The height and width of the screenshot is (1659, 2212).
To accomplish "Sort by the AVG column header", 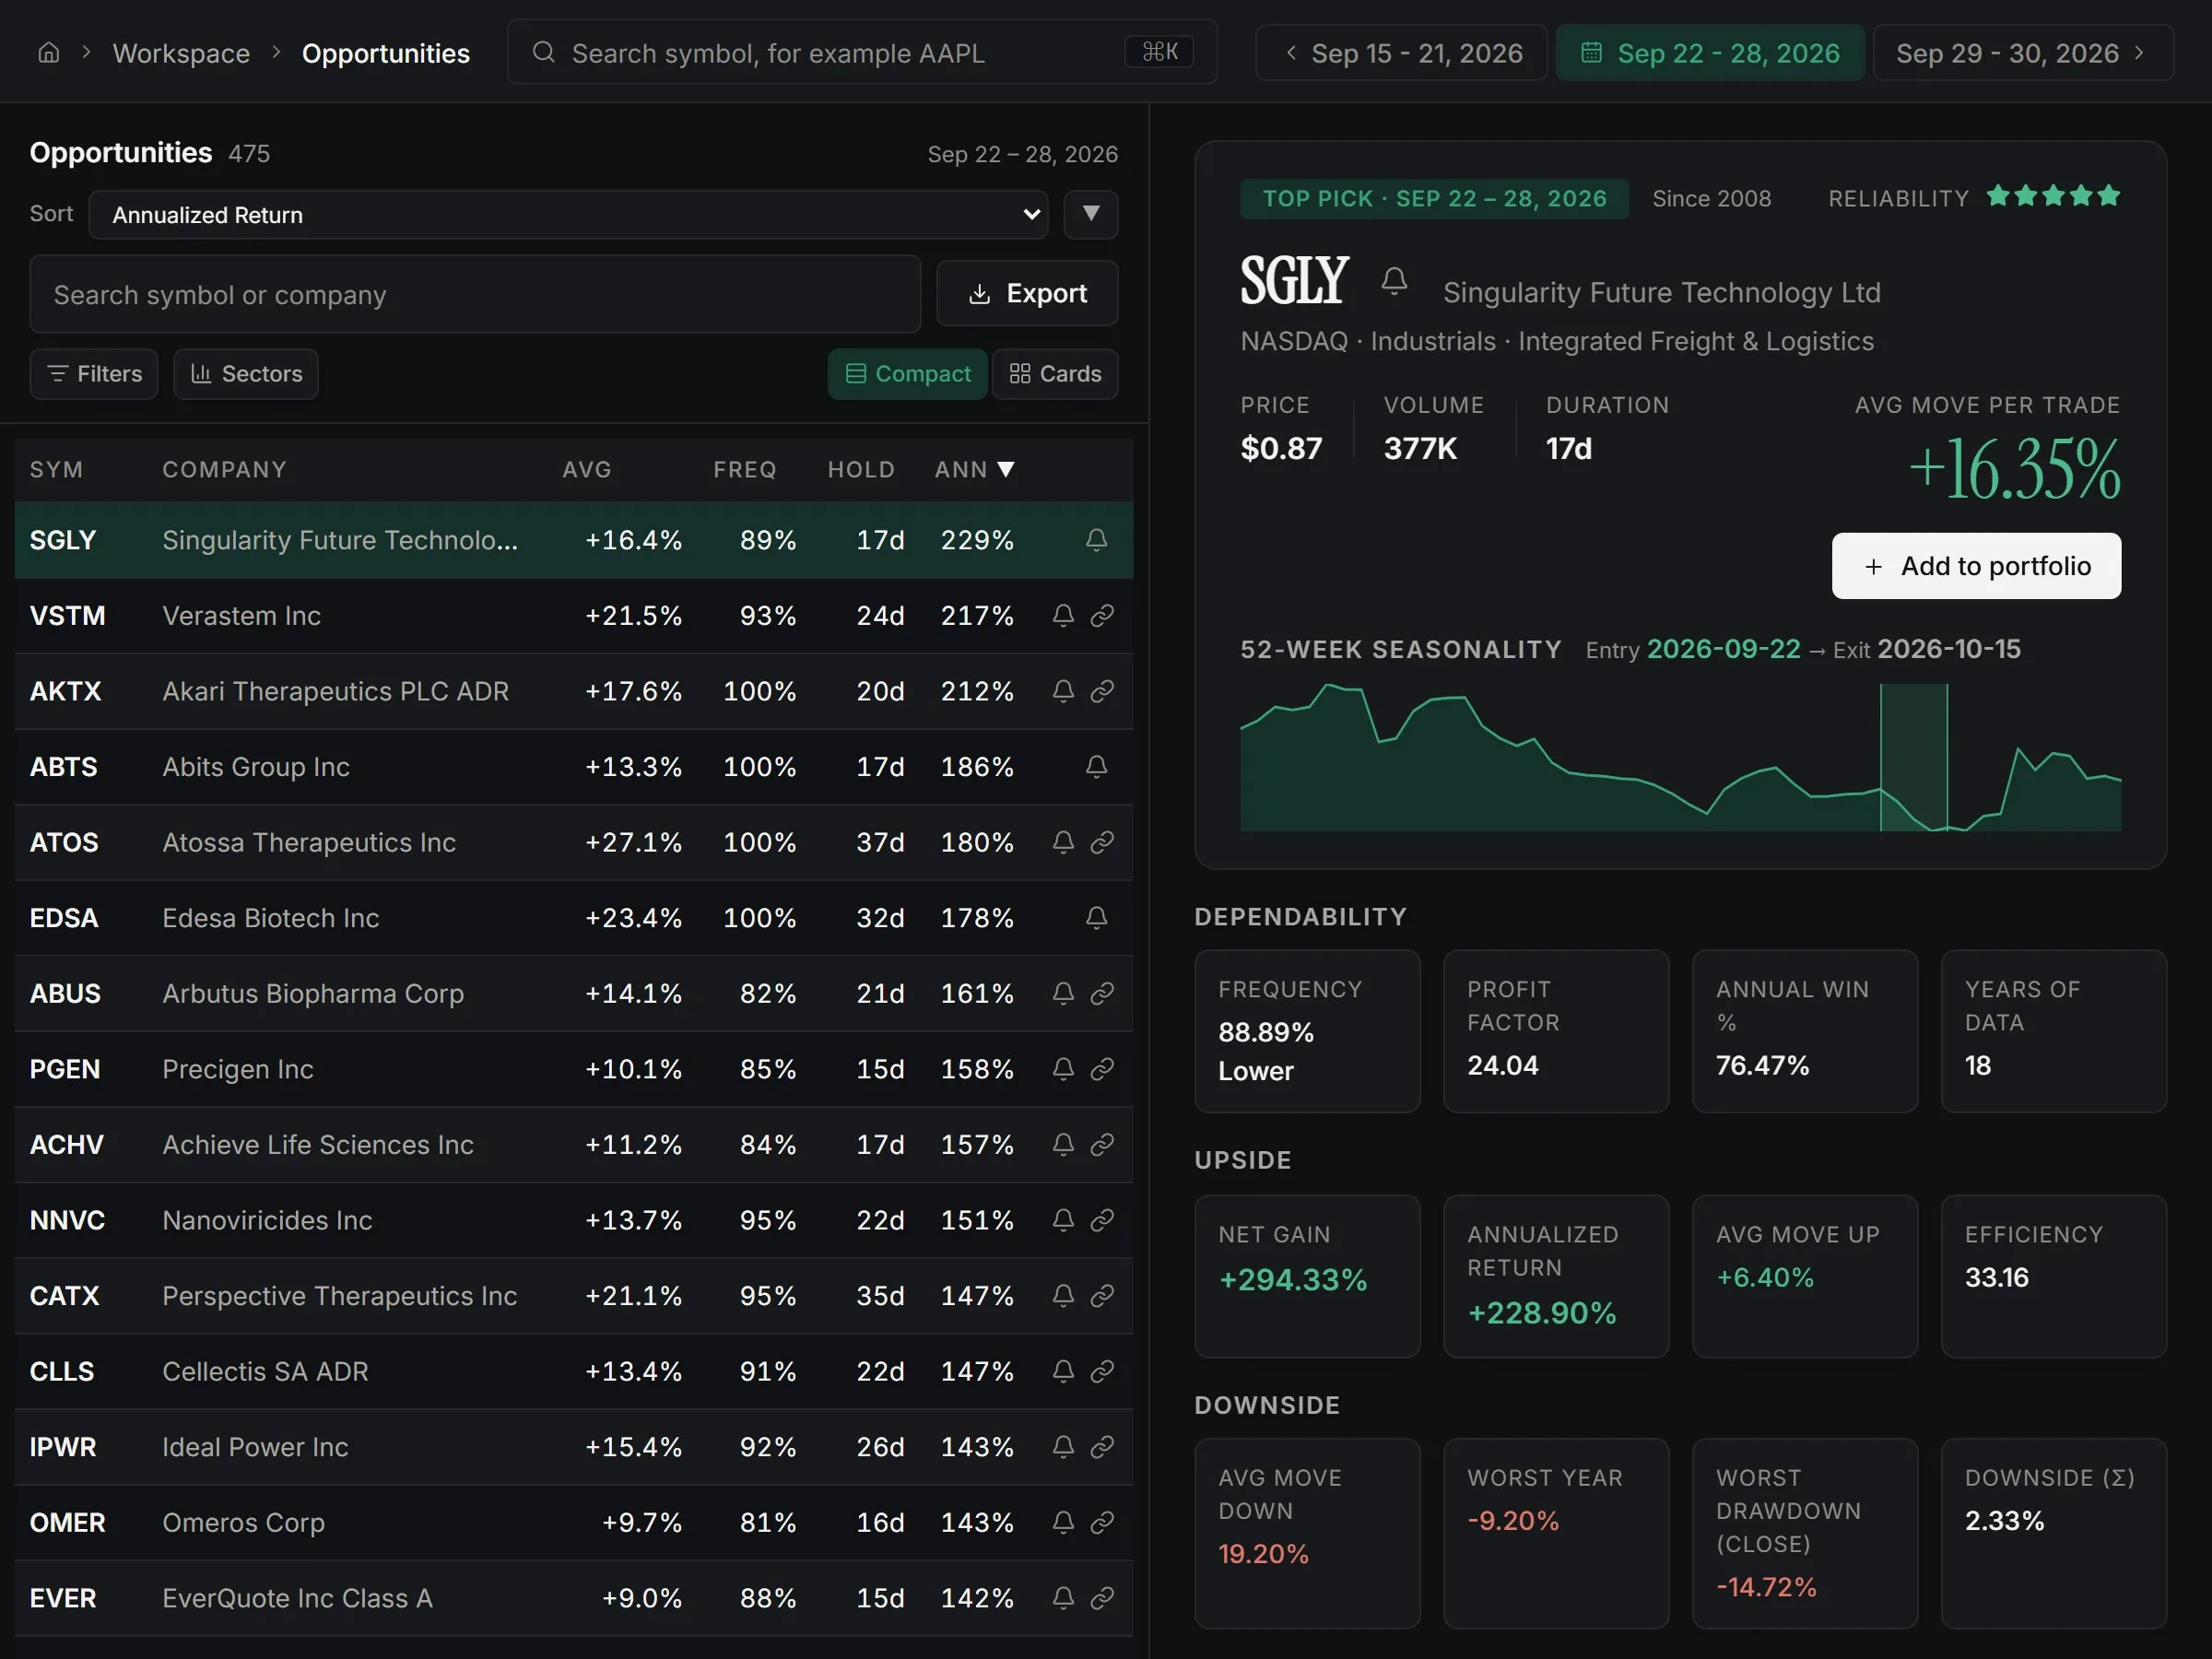I will coord(587,470).
